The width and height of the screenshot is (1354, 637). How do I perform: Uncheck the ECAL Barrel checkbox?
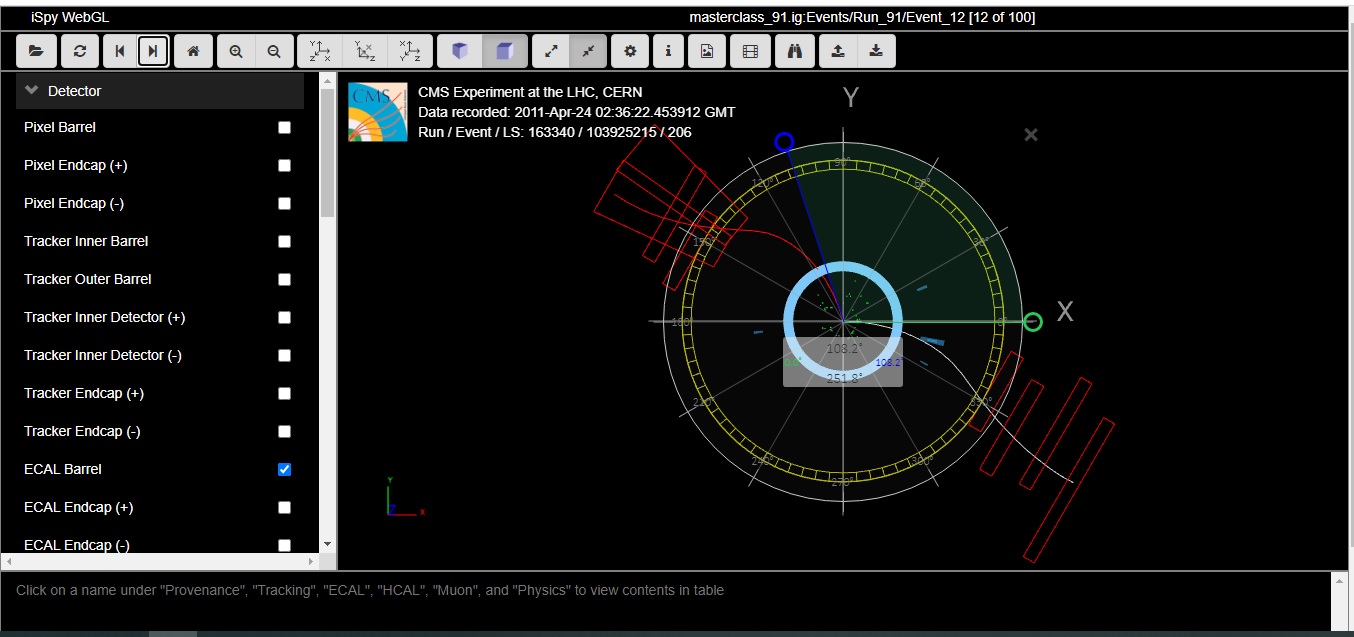point(284,470)
